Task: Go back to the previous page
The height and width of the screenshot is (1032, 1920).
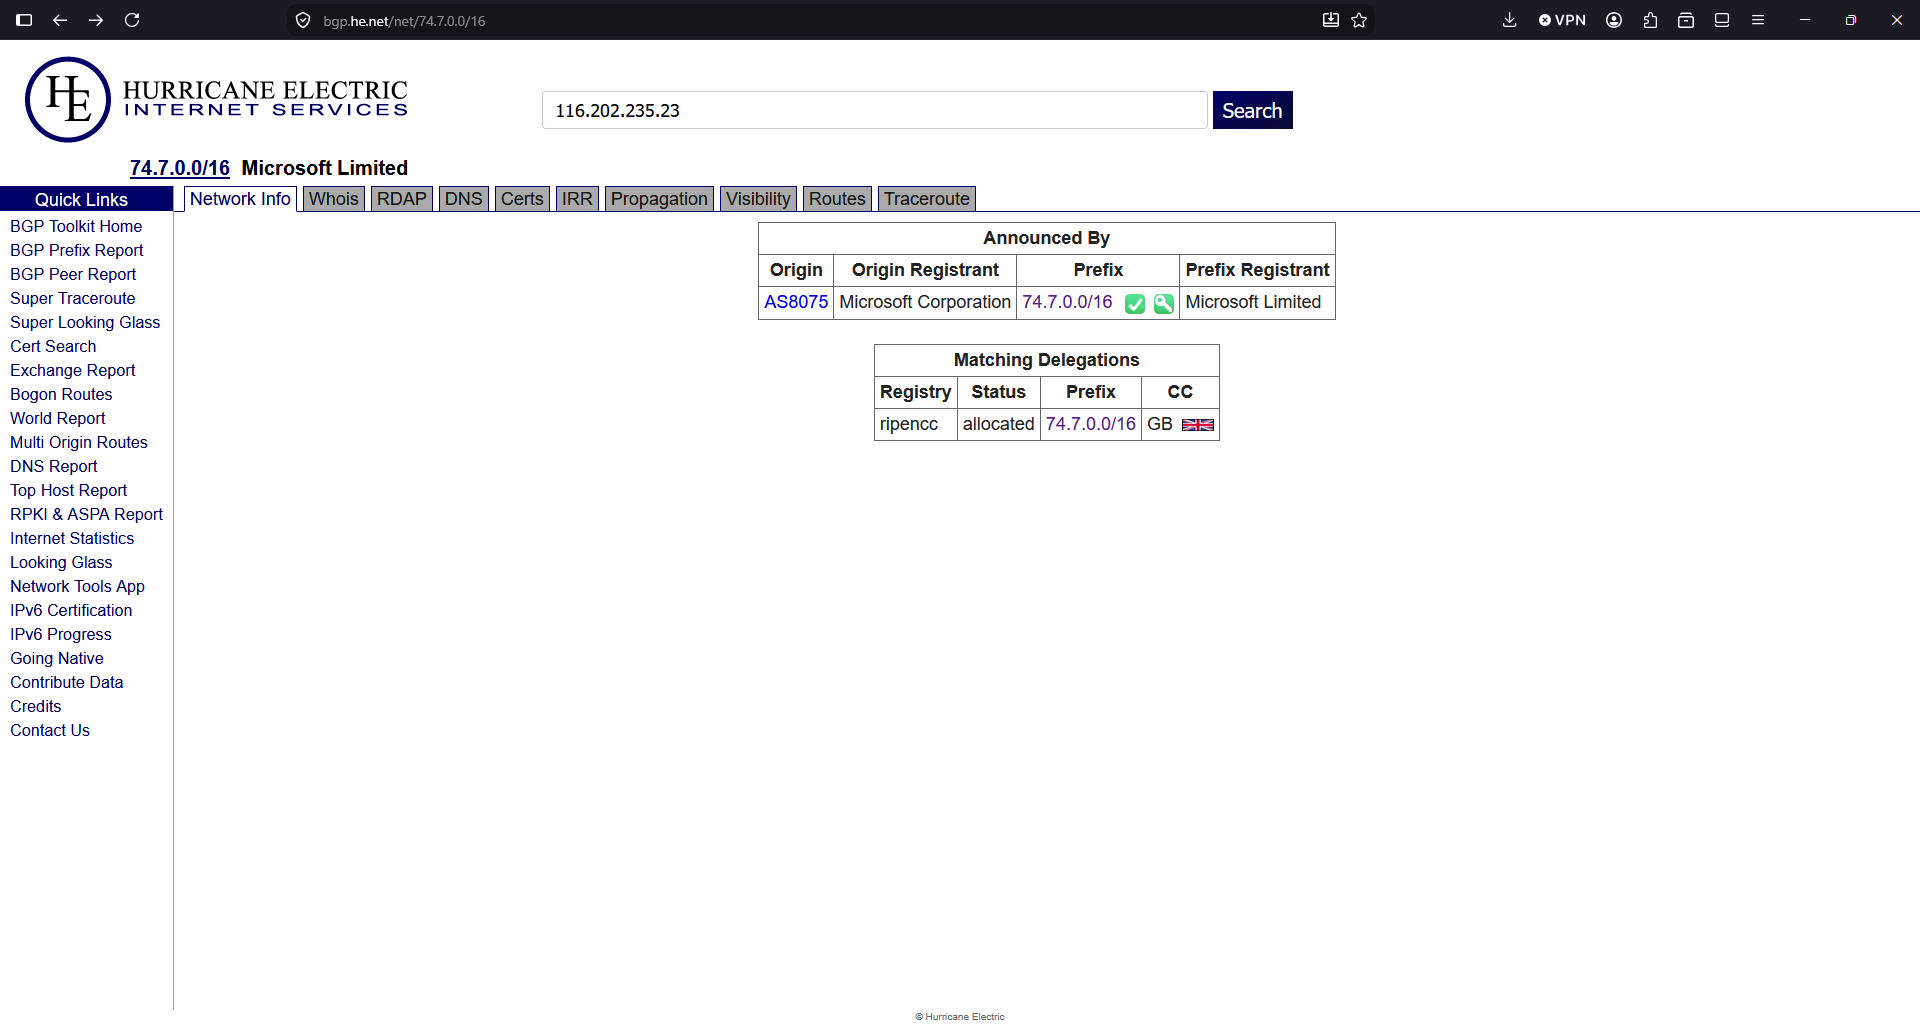Action: coord(60,20)
